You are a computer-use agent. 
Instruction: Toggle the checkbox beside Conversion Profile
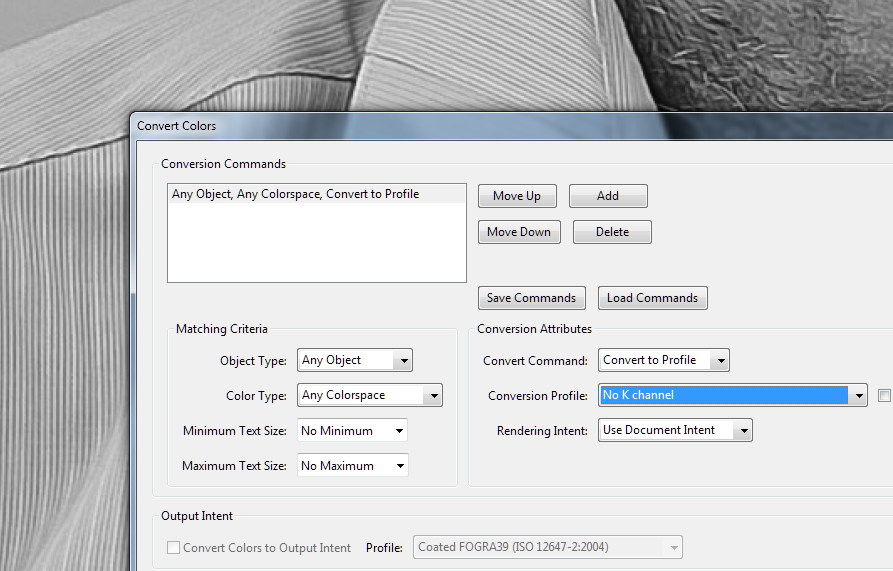(884, 395)
